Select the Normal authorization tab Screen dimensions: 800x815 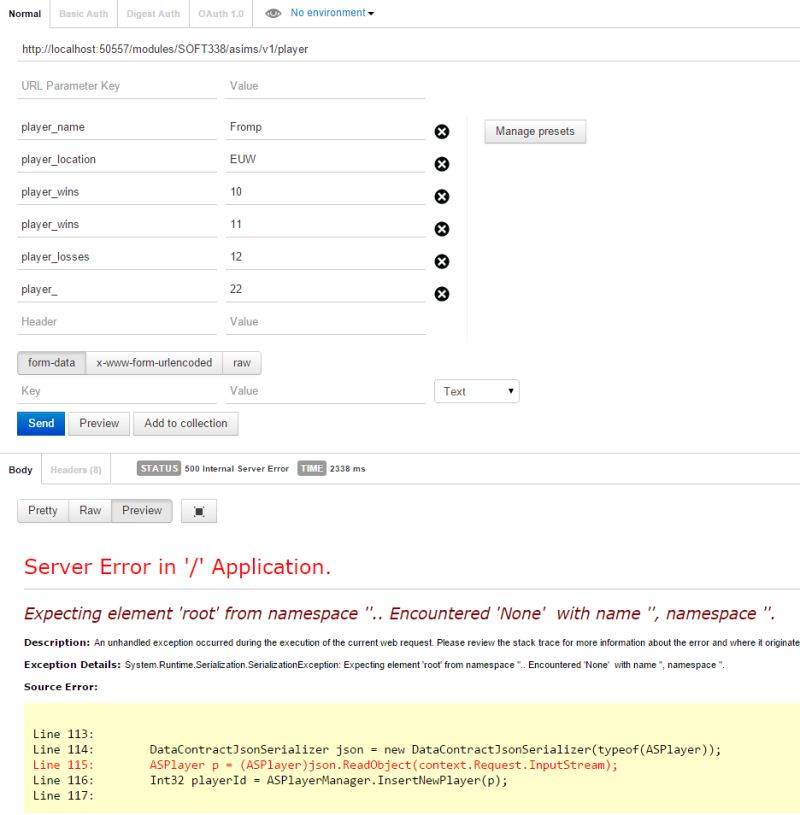[x=24, y=14]
